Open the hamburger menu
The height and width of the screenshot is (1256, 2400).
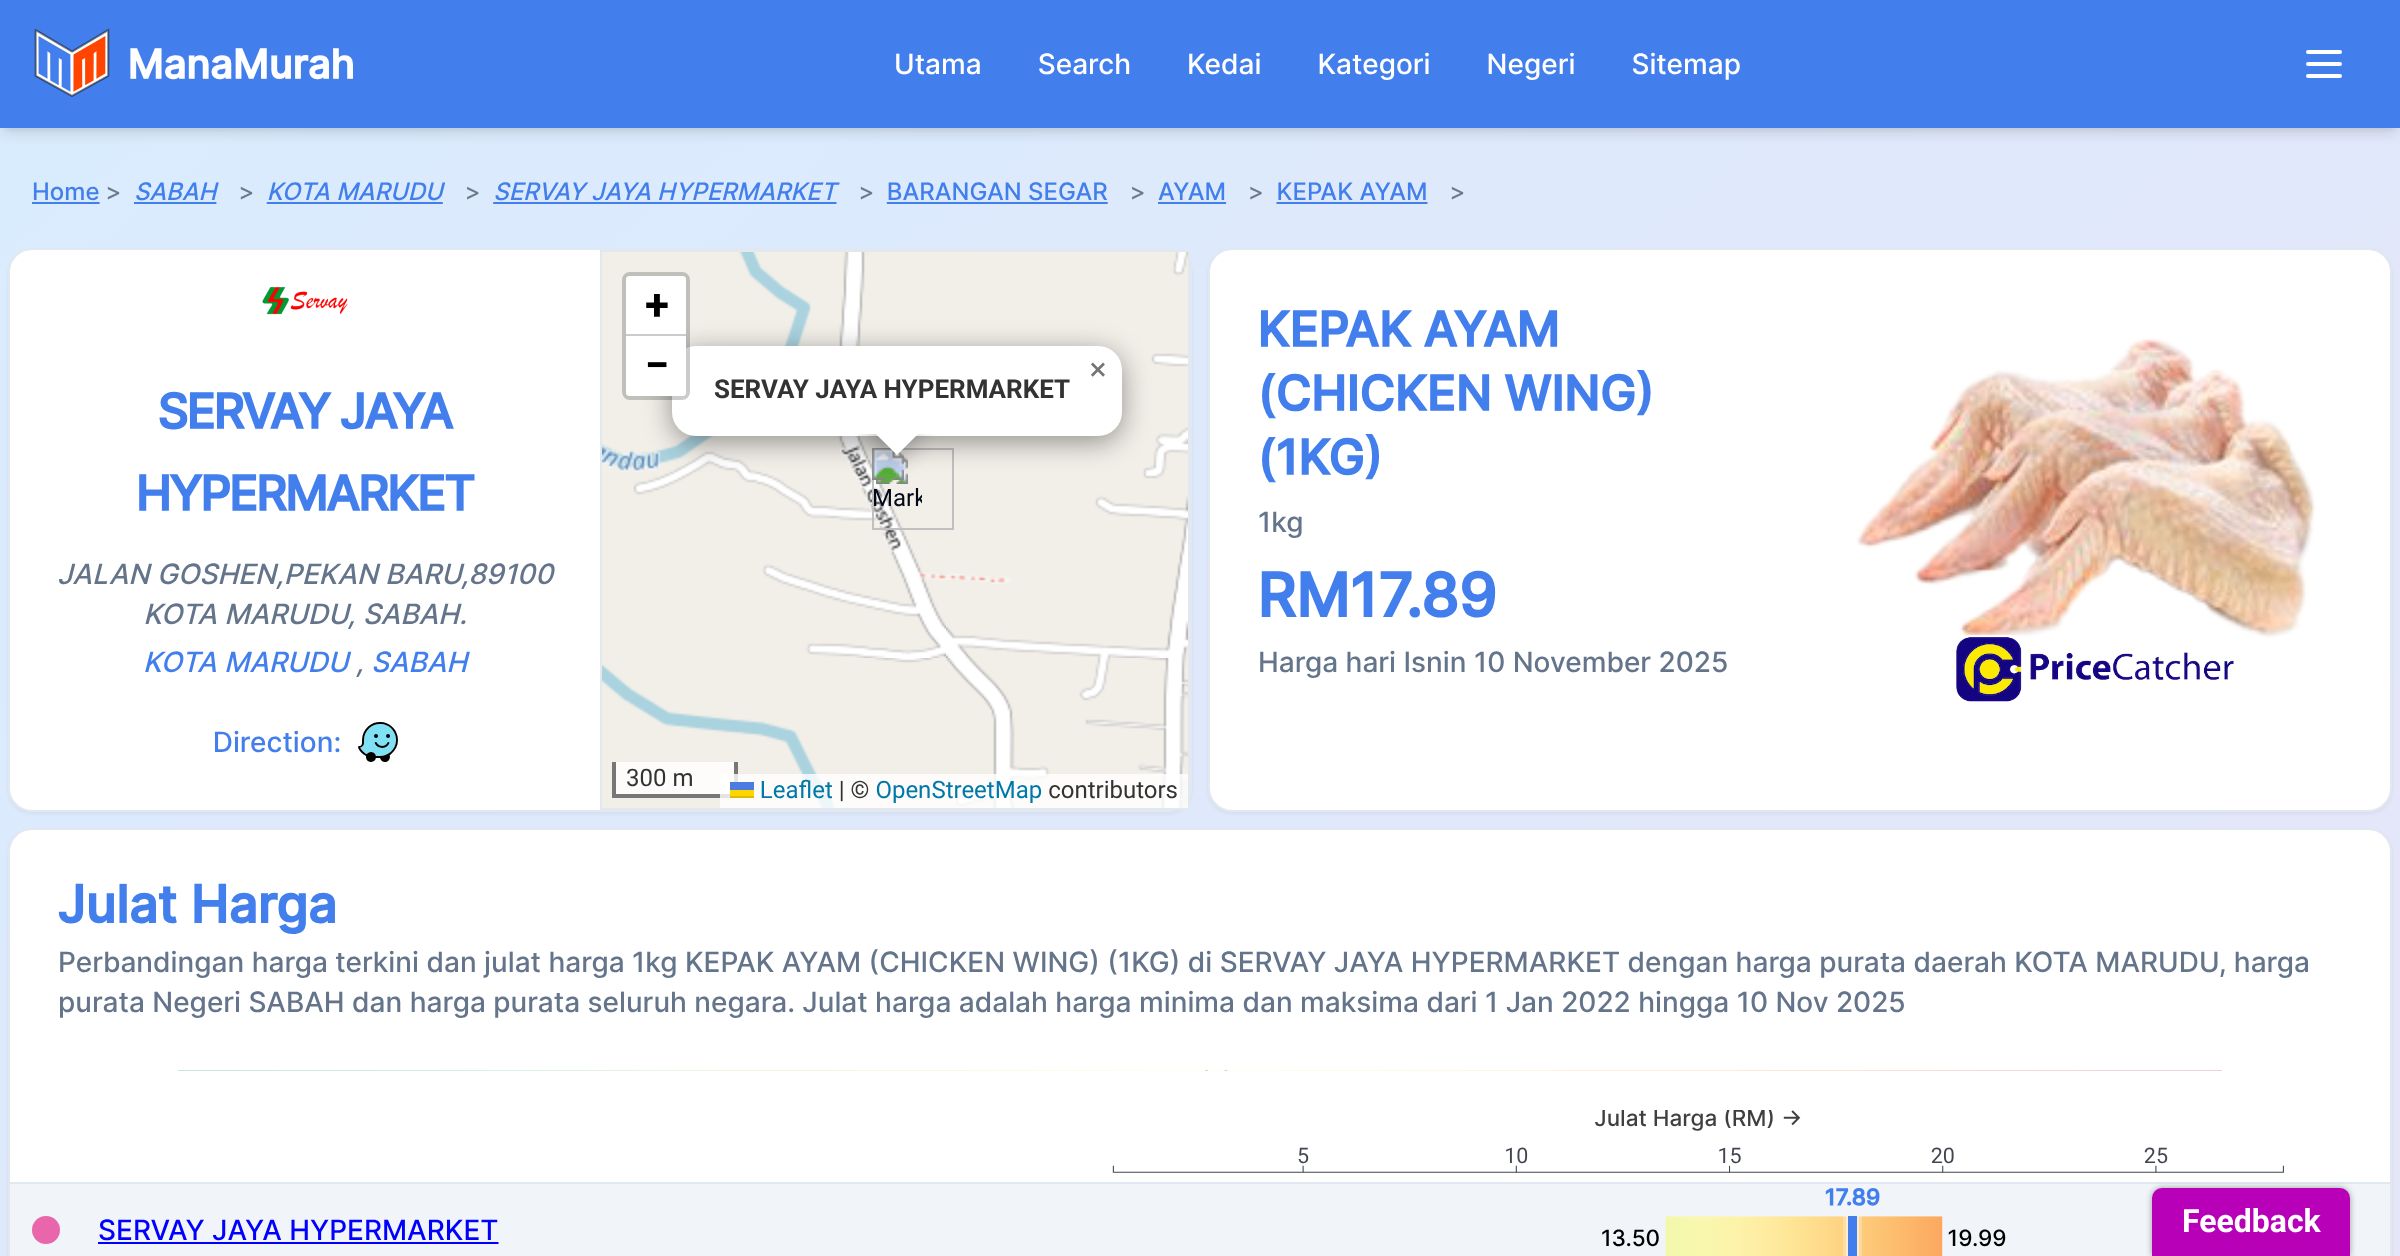2323,64
